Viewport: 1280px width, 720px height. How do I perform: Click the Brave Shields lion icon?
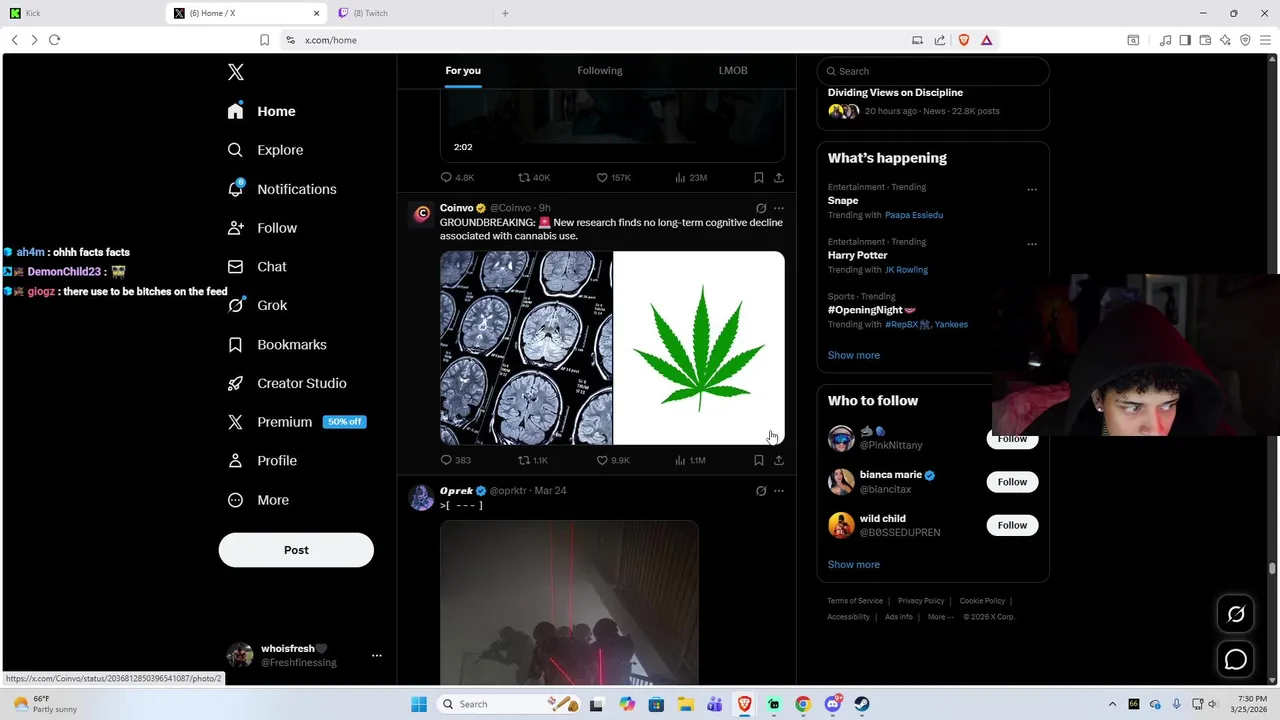click(964, 40)
